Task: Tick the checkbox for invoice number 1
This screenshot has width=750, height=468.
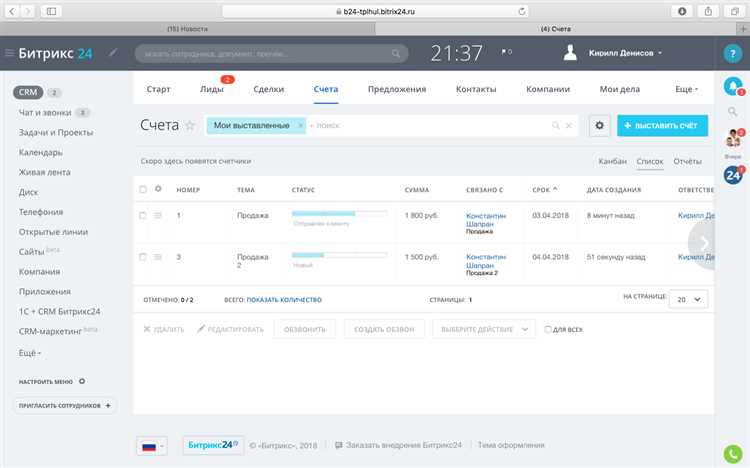Action: coord(143,216)
